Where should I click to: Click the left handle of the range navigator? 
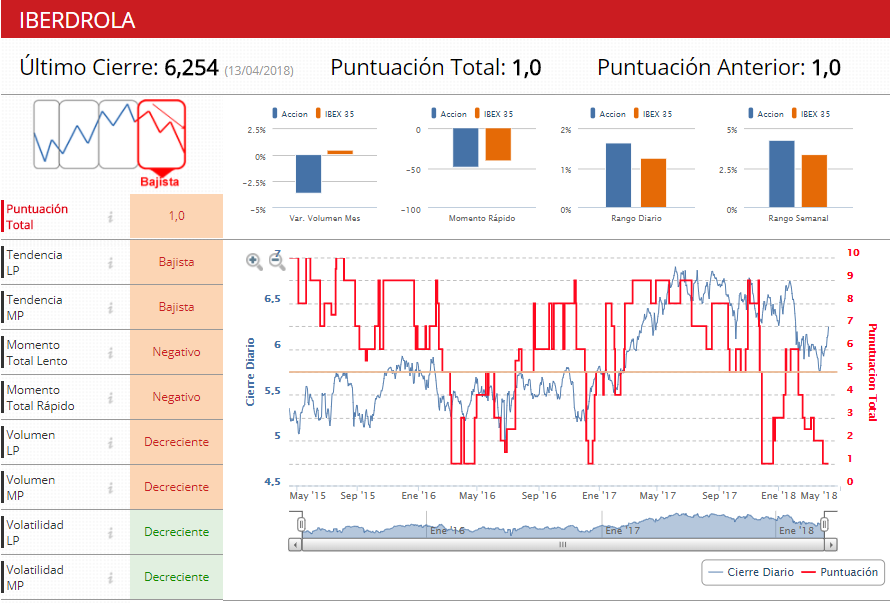pos(301,524)
